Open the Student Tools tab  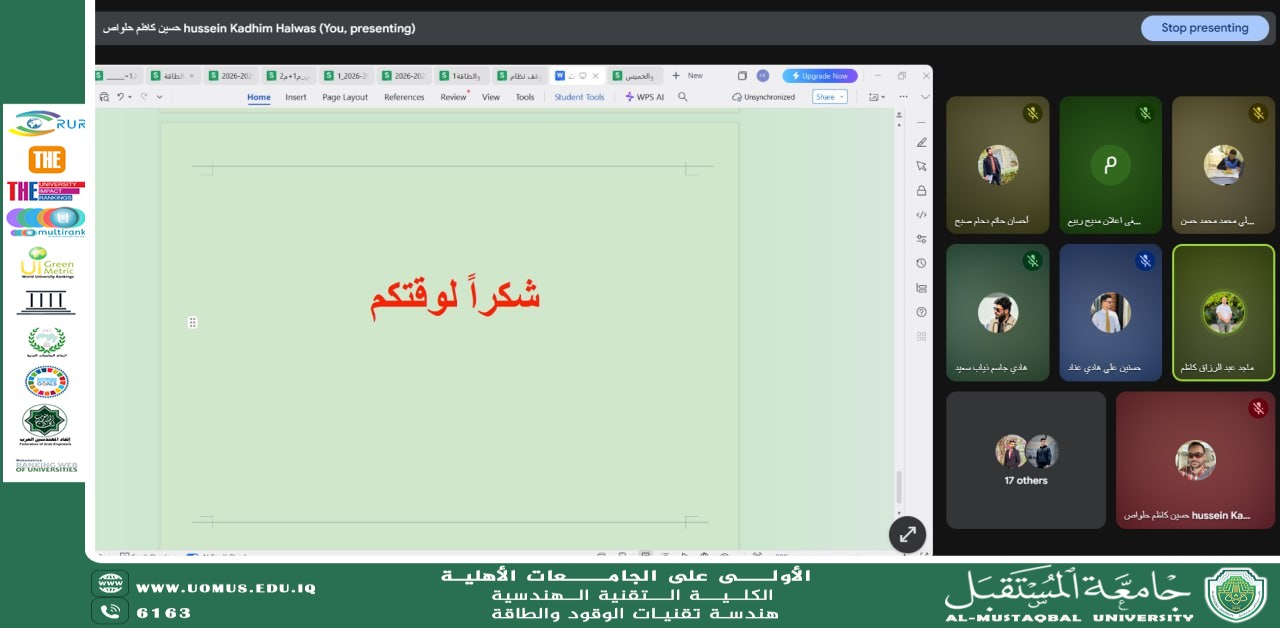pyautogui.click(x=579, y=97)
